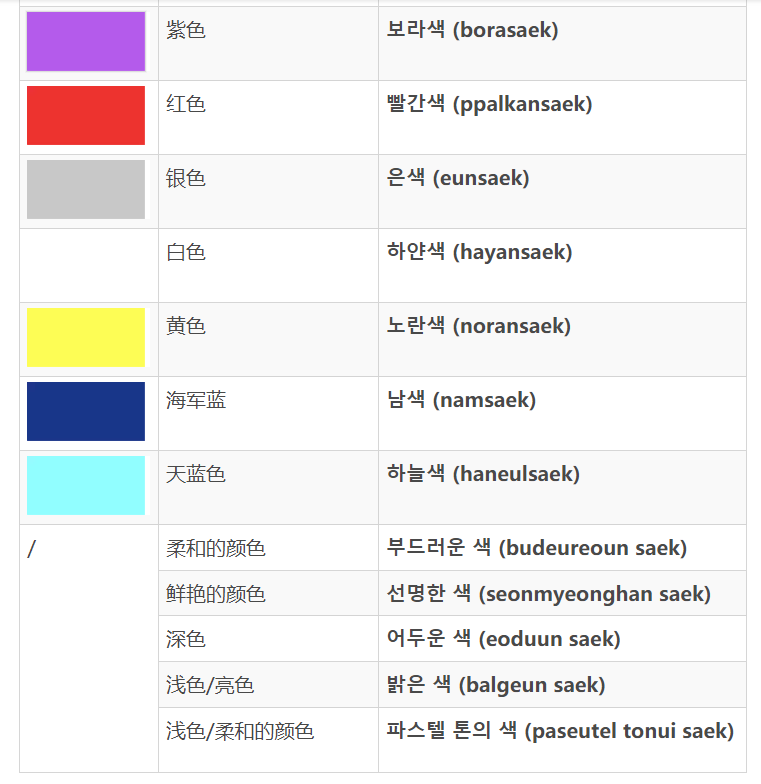Pick the yellow color swatch
Viewport: 761px width, 784px height.
(x=86, y=337)
